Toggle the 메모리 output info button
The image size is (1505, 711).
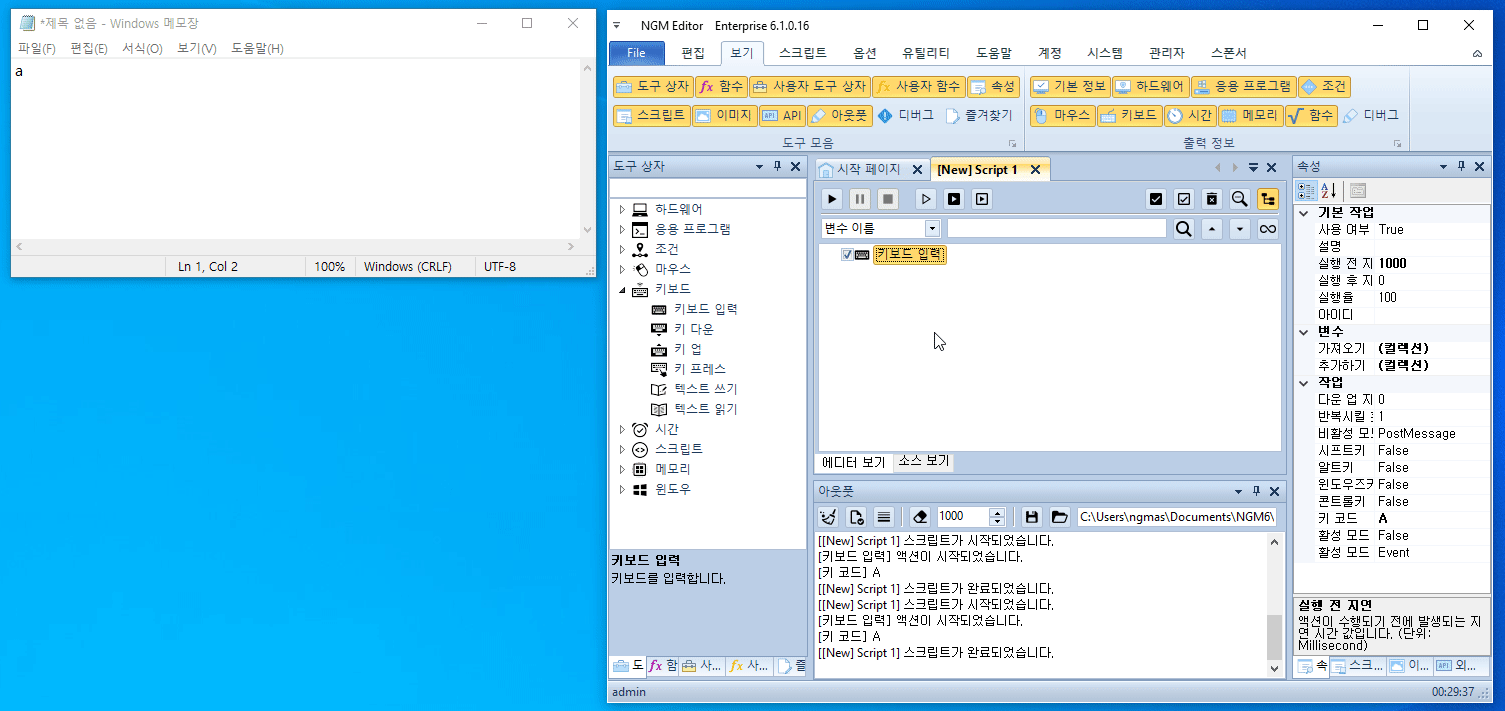click(1250, 116)
